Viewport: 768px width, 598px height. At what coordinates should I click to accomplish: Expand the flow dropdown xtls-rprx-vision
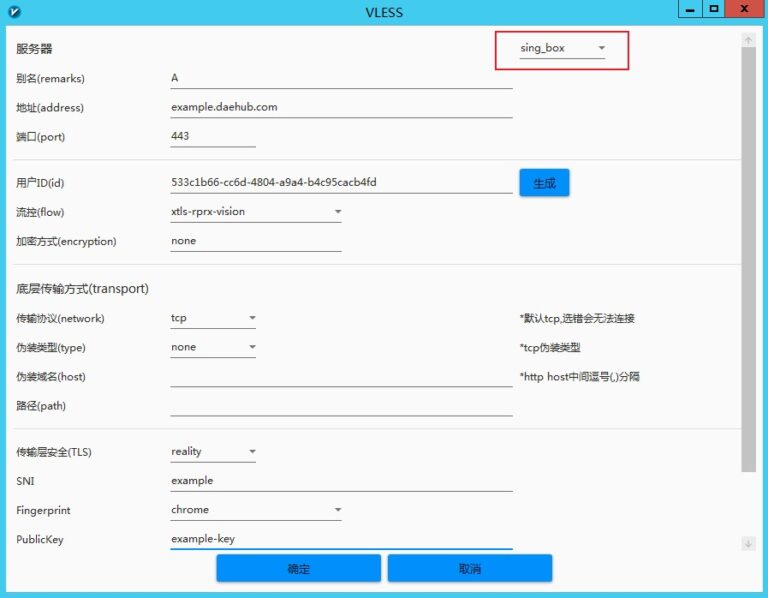[x=256, y=212]
